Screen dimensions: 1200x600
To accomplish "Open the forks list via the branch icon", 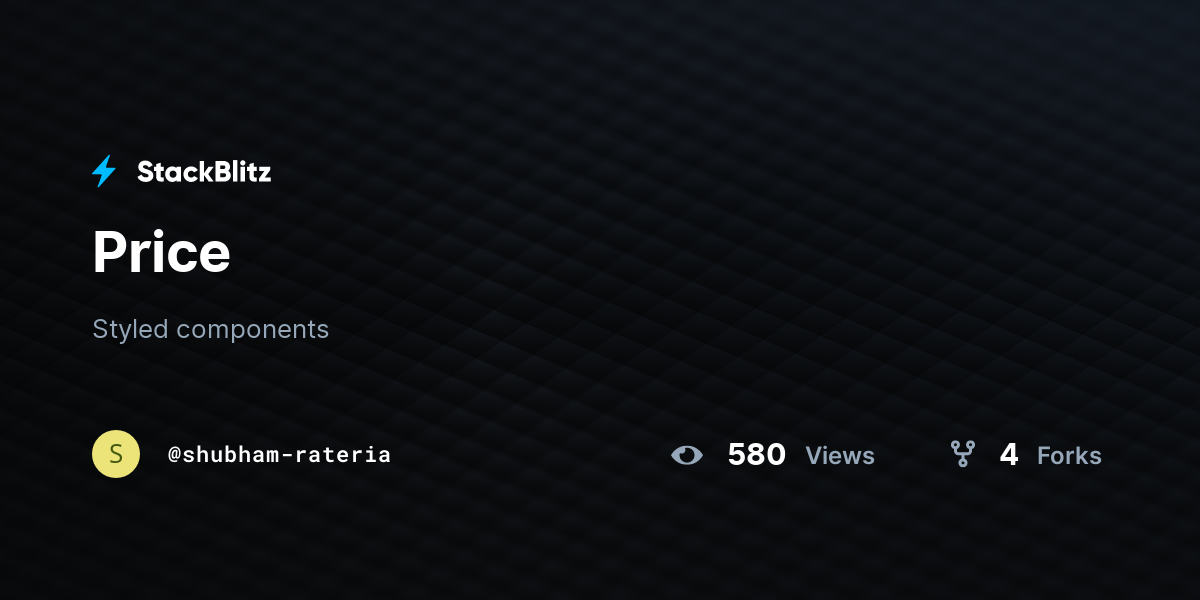I will click(x=962, y=454).
